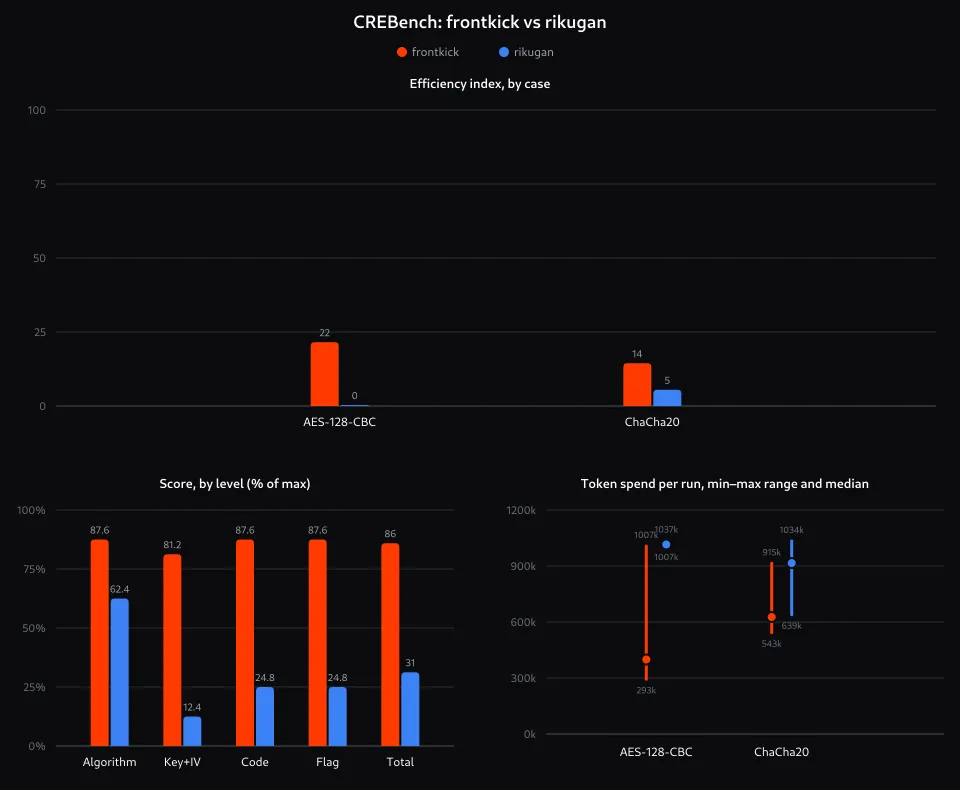960x790 pixels.
Task: Toggle the rikugan series in the legend
Action: coord(527,52)
